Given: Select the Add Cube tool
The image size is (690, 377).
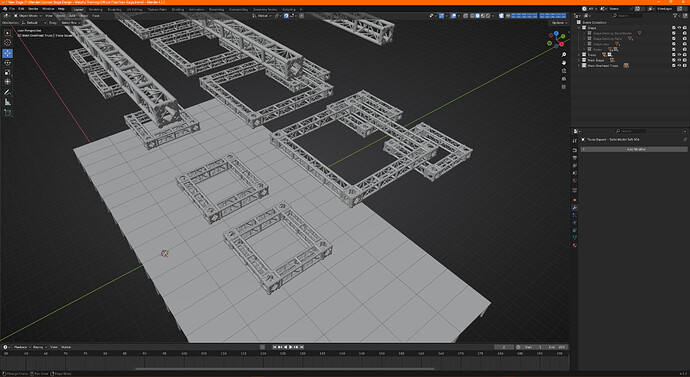Looking at the screenshot, I should [7, 113].
